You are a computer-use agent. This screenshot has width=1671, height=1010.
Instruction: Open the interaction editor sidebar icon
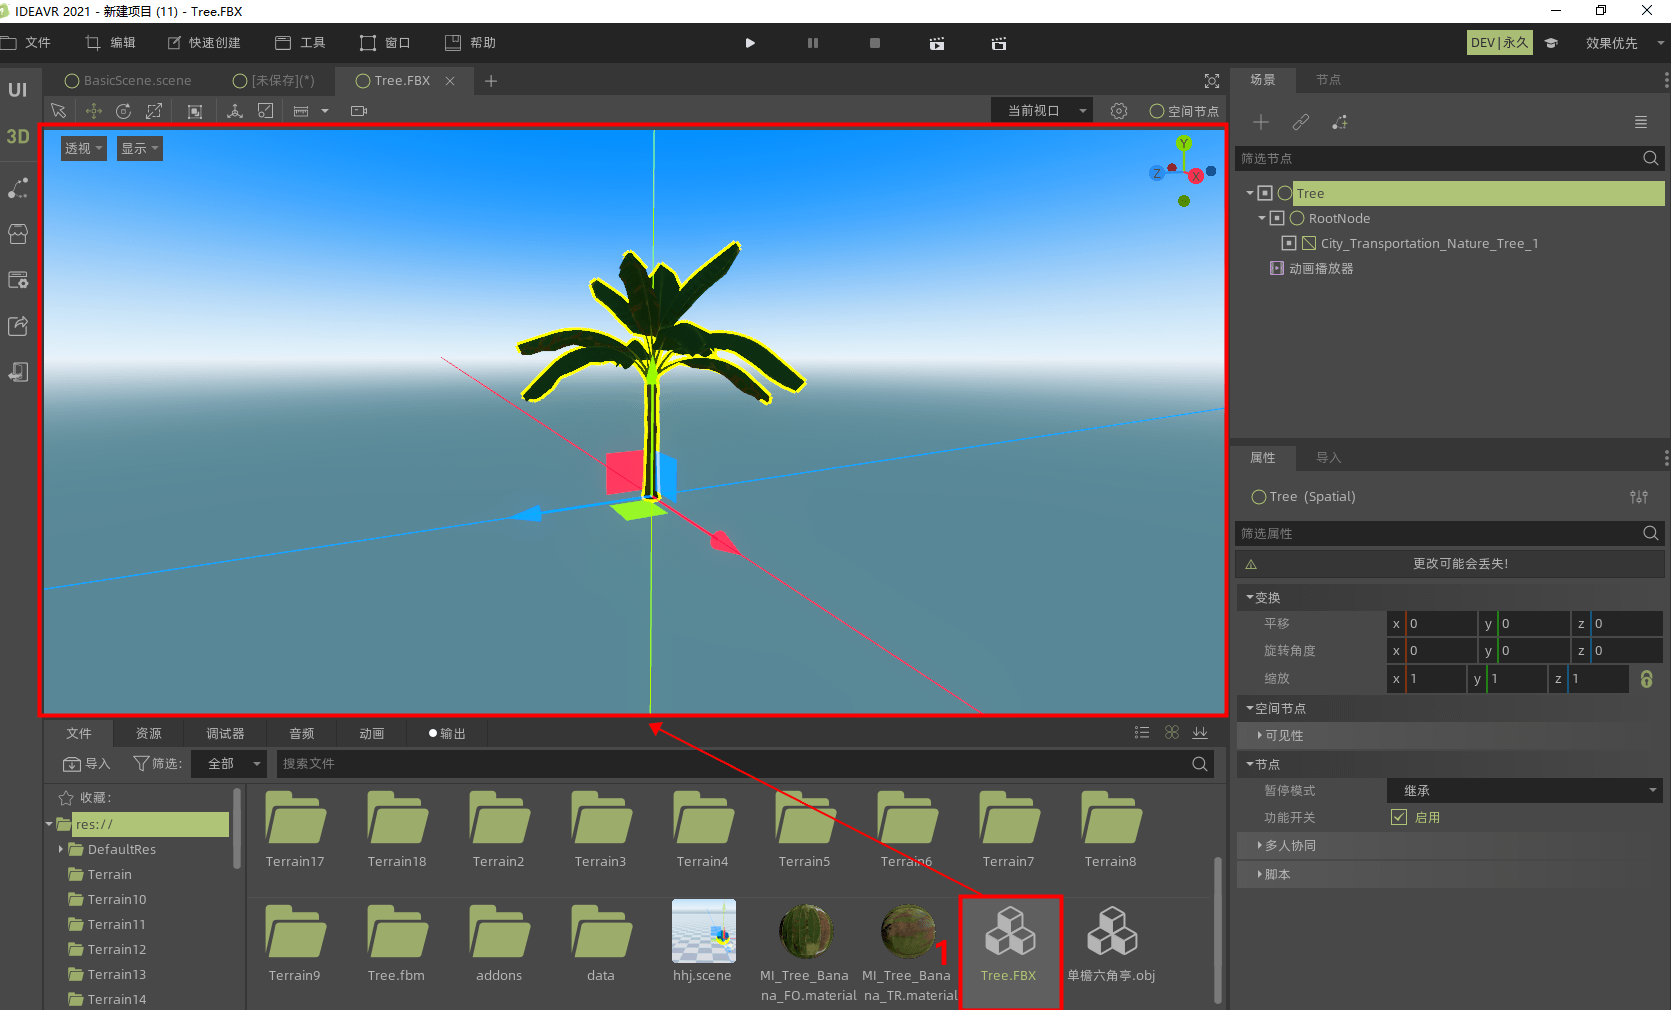[x=18, y=188]
